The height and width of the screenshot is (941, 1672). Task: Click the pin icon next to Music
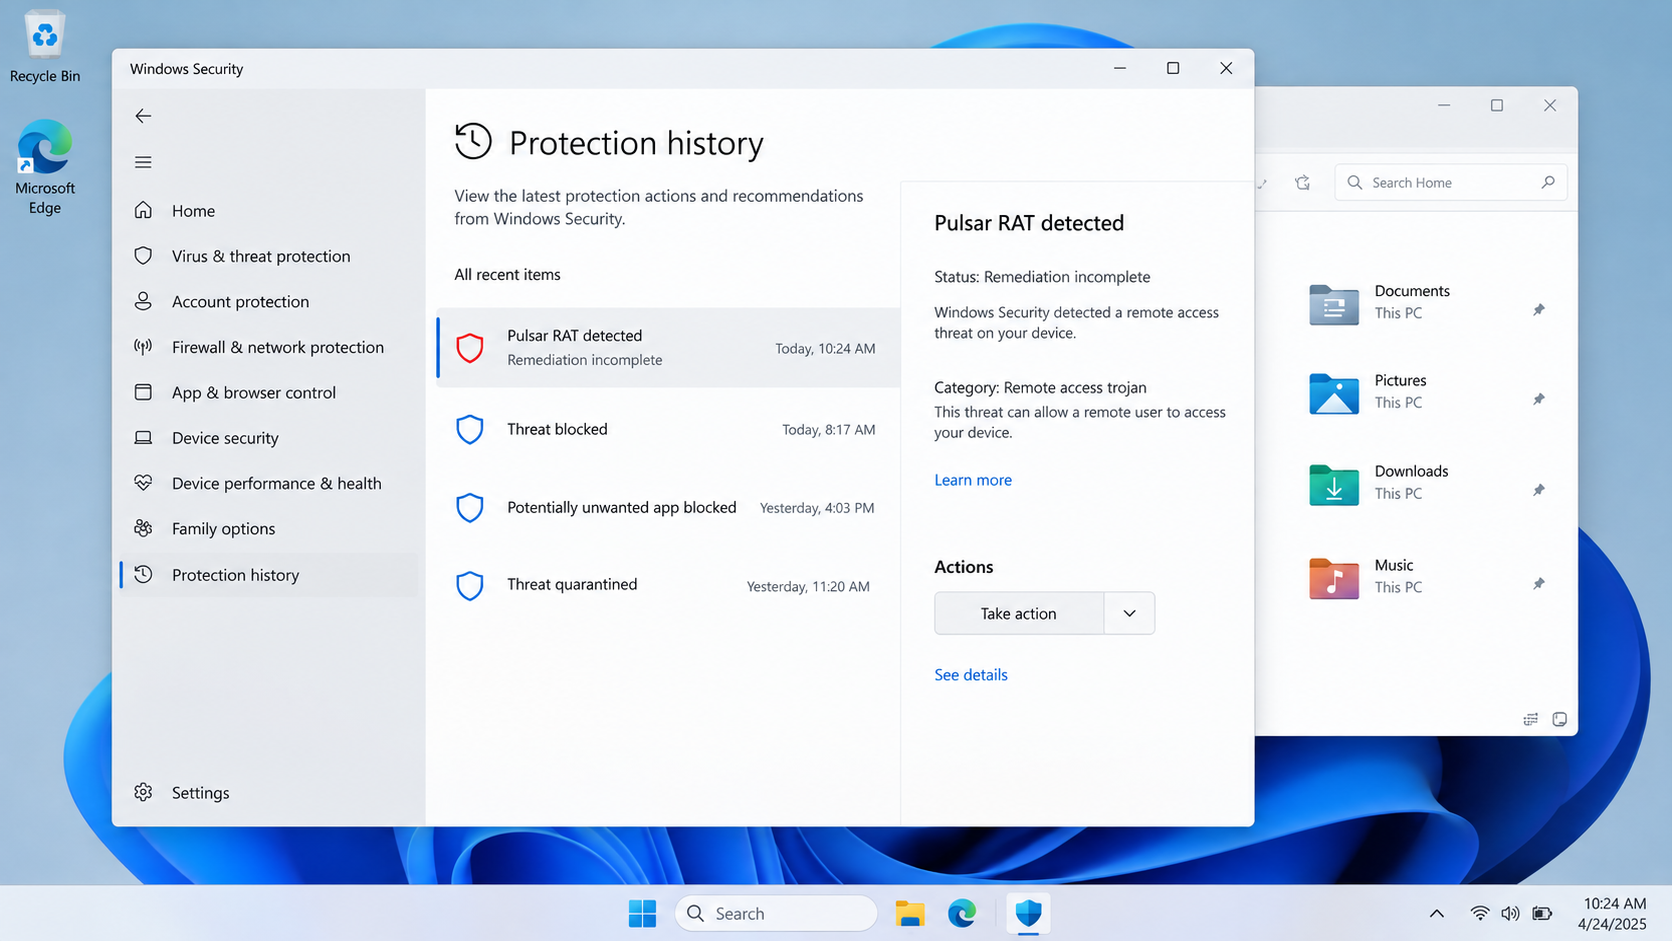[x=1539, y=583]
